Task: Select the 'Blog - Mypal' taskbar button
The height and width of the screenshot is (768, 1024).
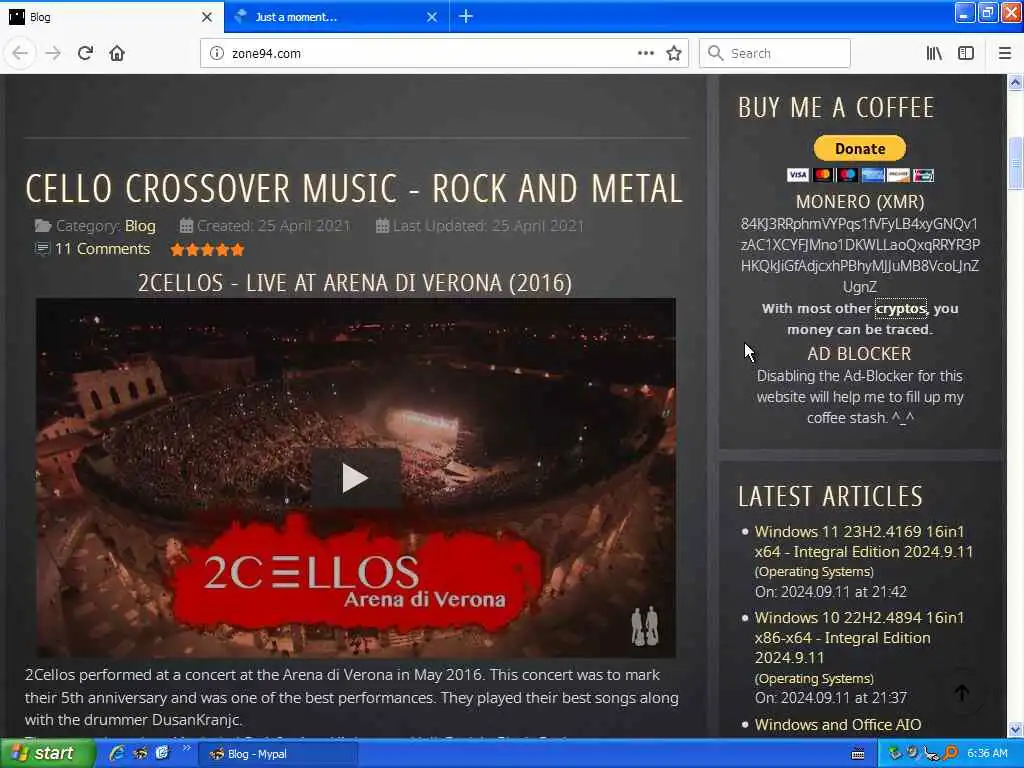Action: pos(278,754)
